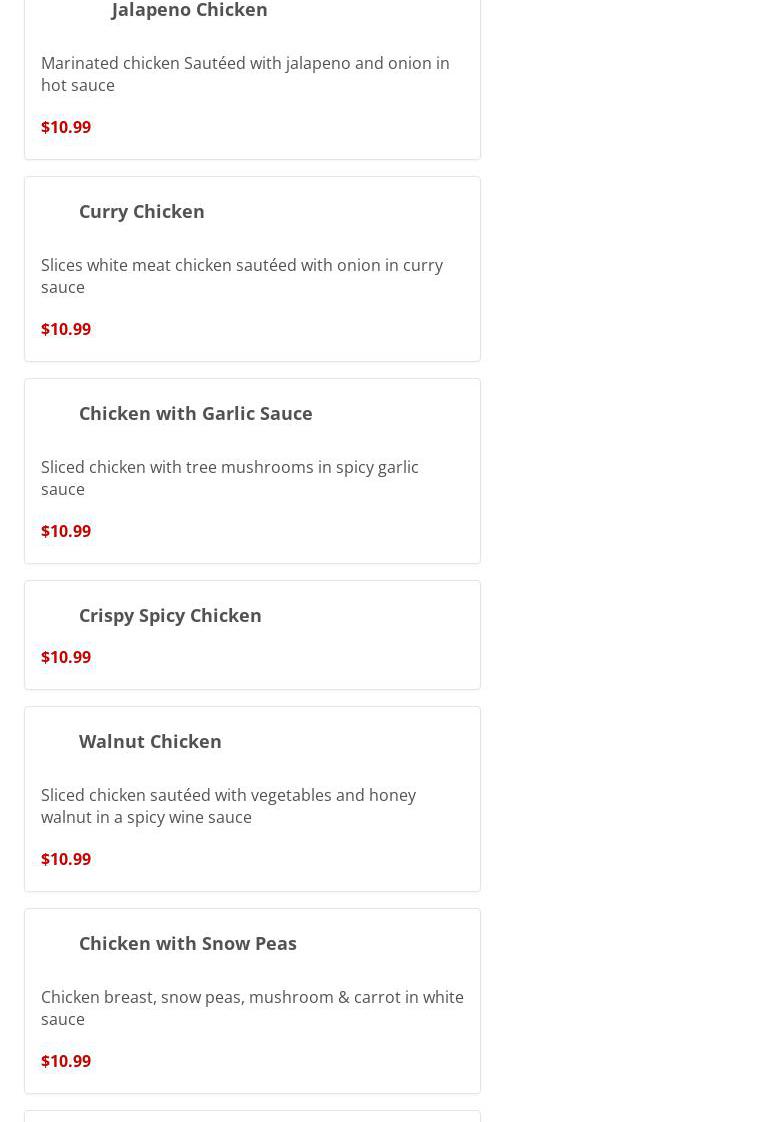Open the Crispy Spicy Chicken title

(170, 616)
